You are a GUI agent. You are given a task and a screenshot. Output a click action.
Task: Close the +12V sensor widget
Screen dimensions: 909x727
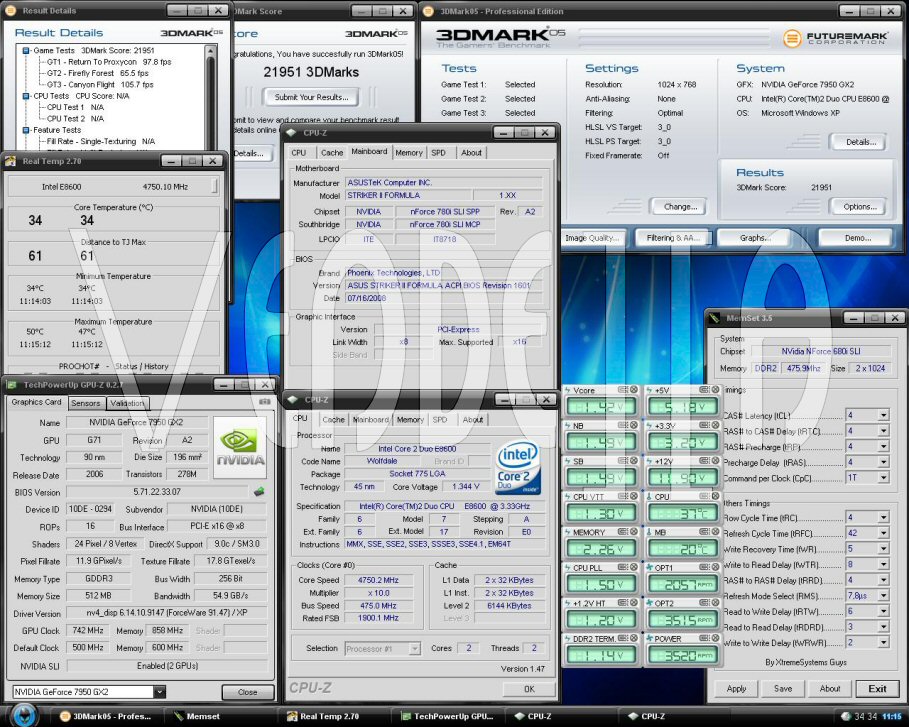pyautogui.click(x=715, y=461)
